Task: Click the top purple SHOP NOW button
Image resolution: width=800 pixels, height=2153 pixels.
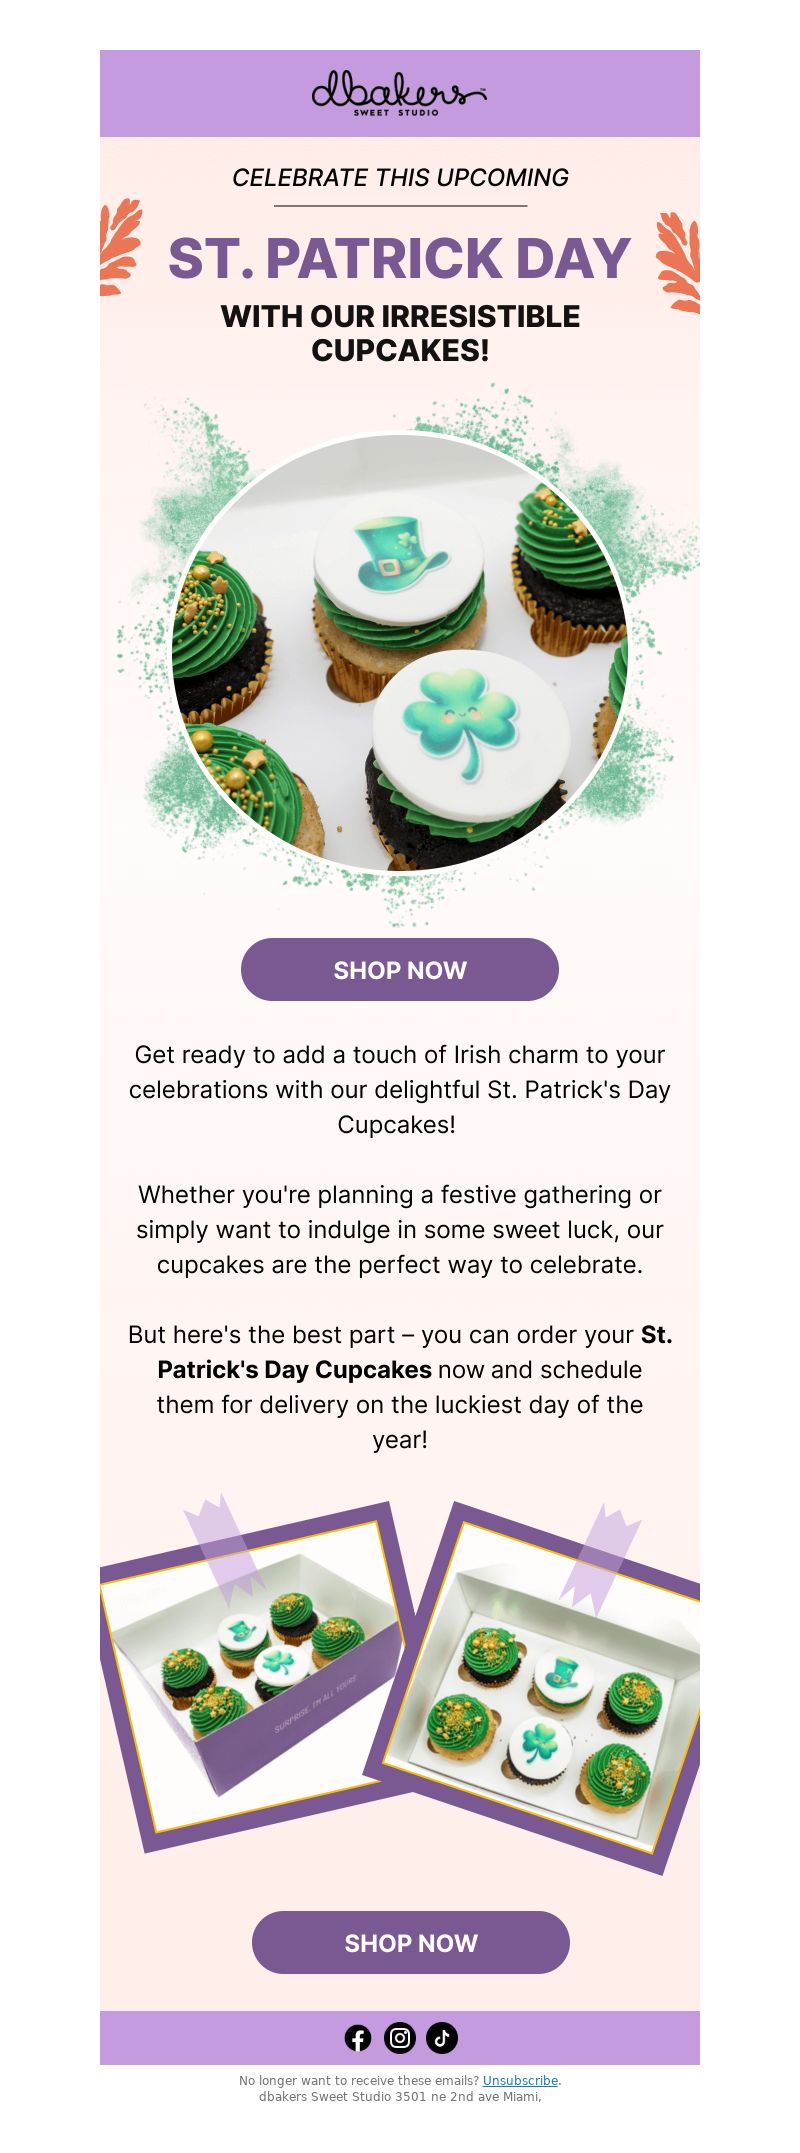Action: pos(400,970)
